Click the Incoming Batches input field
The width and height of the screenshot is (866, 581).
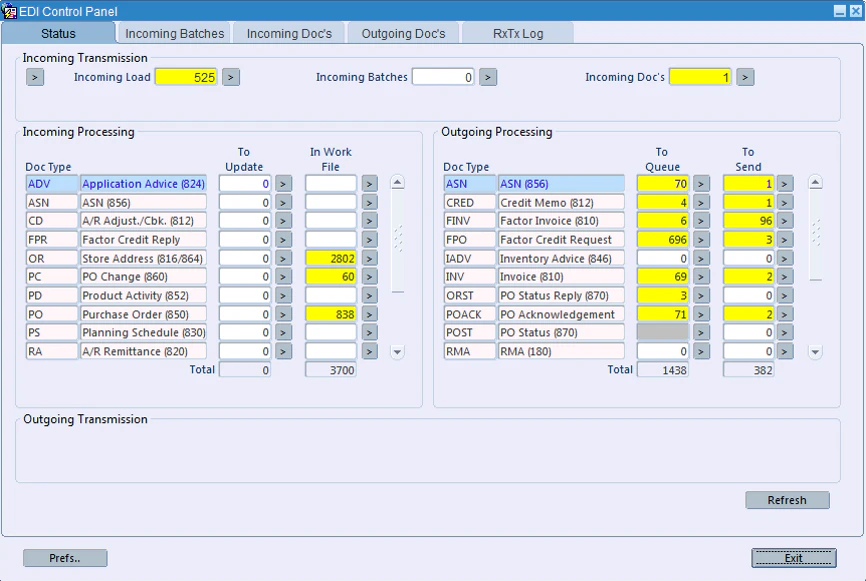coord(442,76)
